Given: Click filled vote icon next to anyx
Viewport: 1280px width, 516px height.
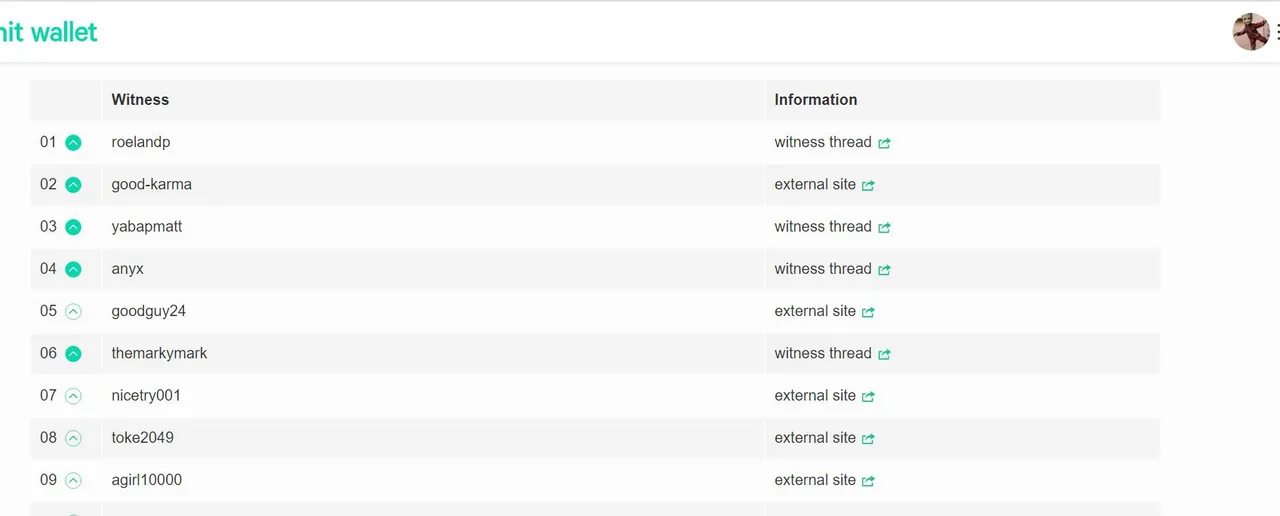Looking at the screenshot, I should [73, 269].
